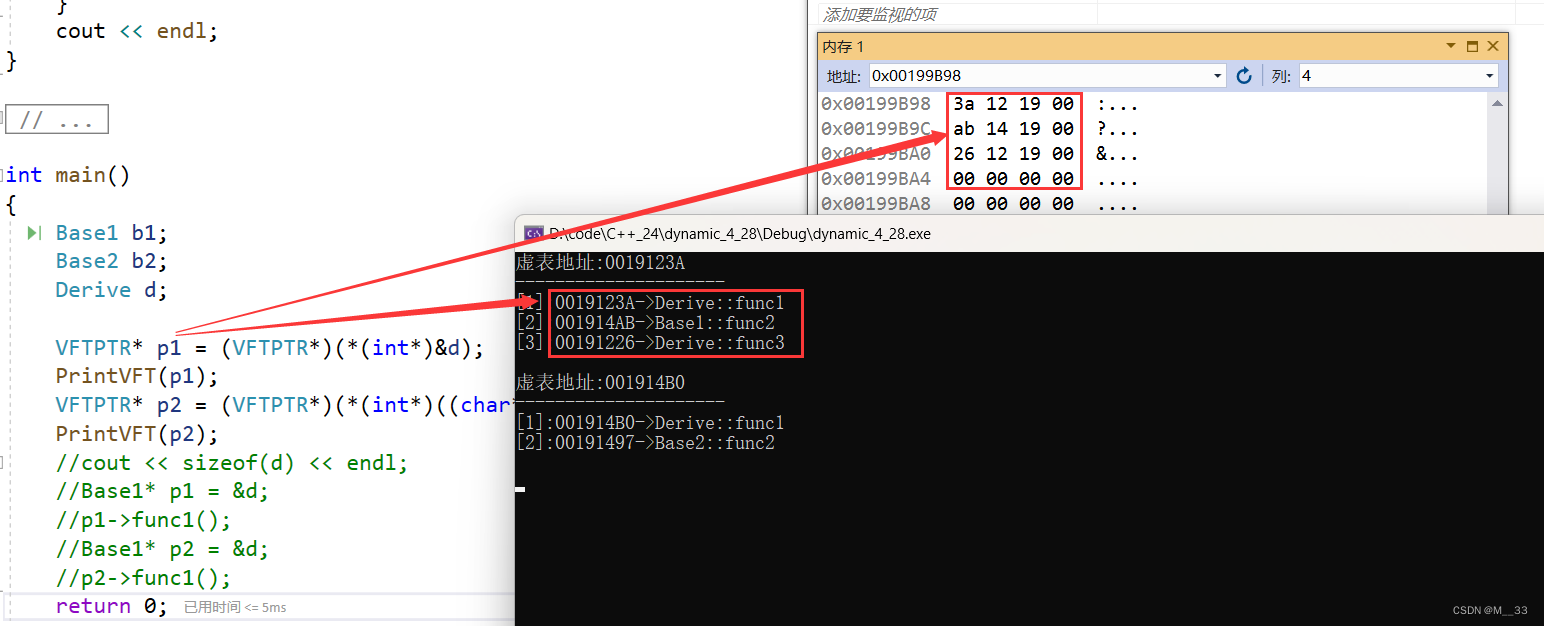Click the 'return 0;' statement
The width and height of the screenshot is (1544, 626).
112,607
